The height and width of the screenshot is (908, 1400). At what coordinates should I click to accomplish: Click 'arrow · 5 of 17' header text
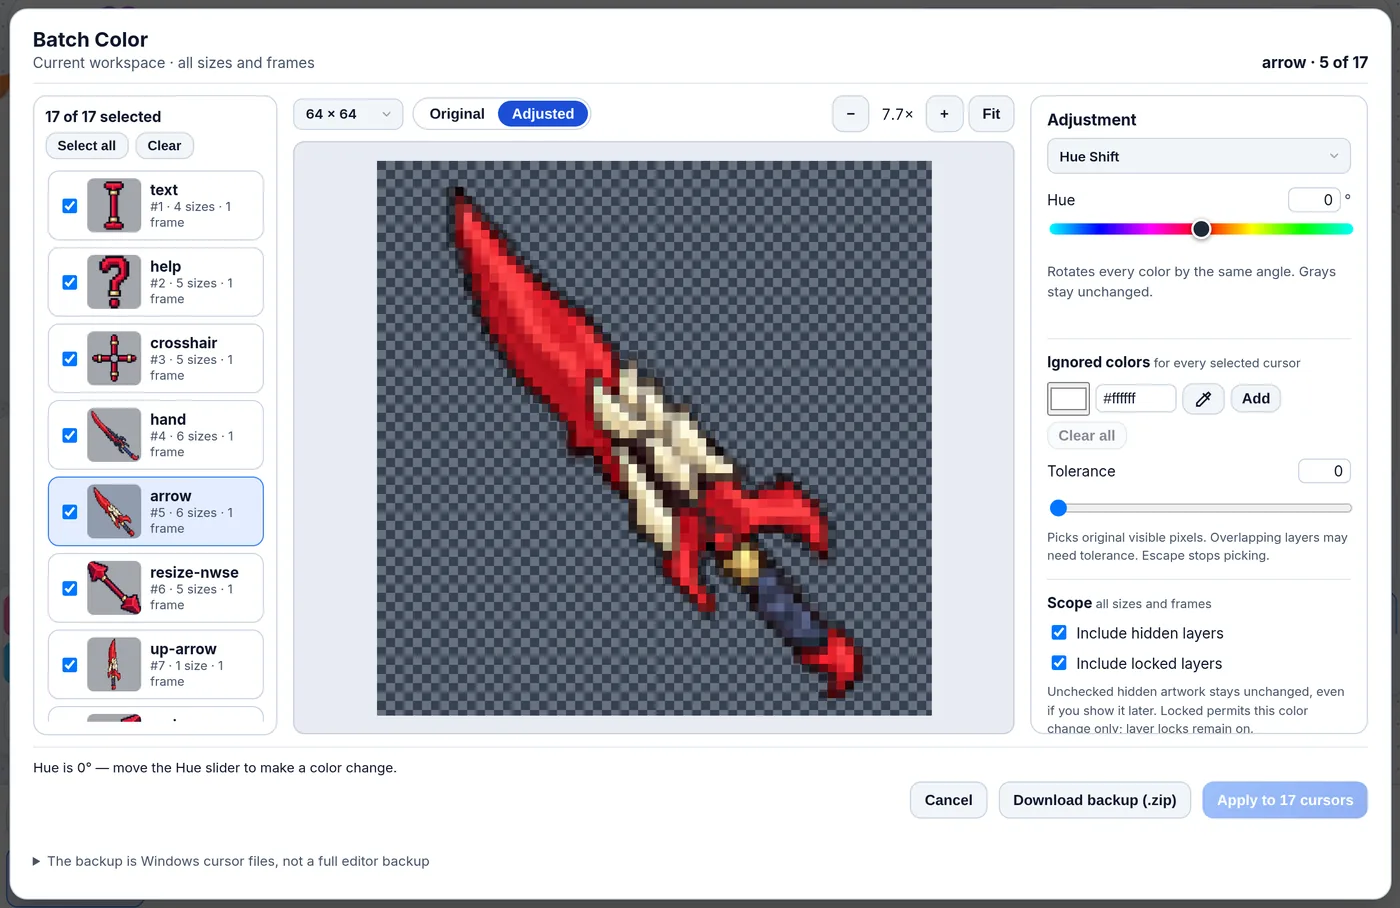click(1314, 62)
